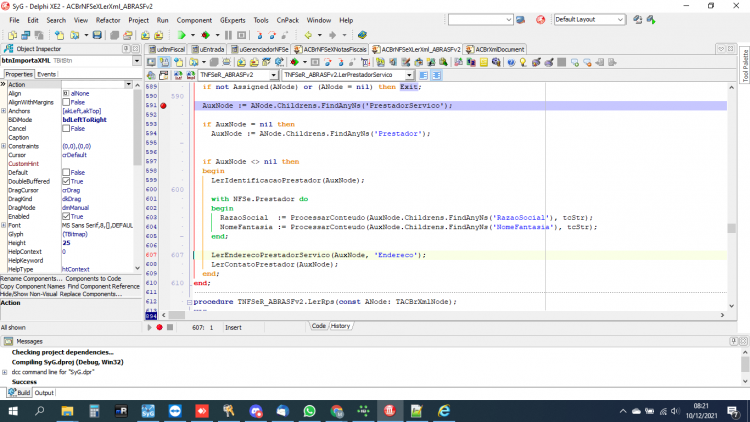The image size is (750, 422).
Task: Uncheck the Enabled property checkbox
Action: point(66,216)
